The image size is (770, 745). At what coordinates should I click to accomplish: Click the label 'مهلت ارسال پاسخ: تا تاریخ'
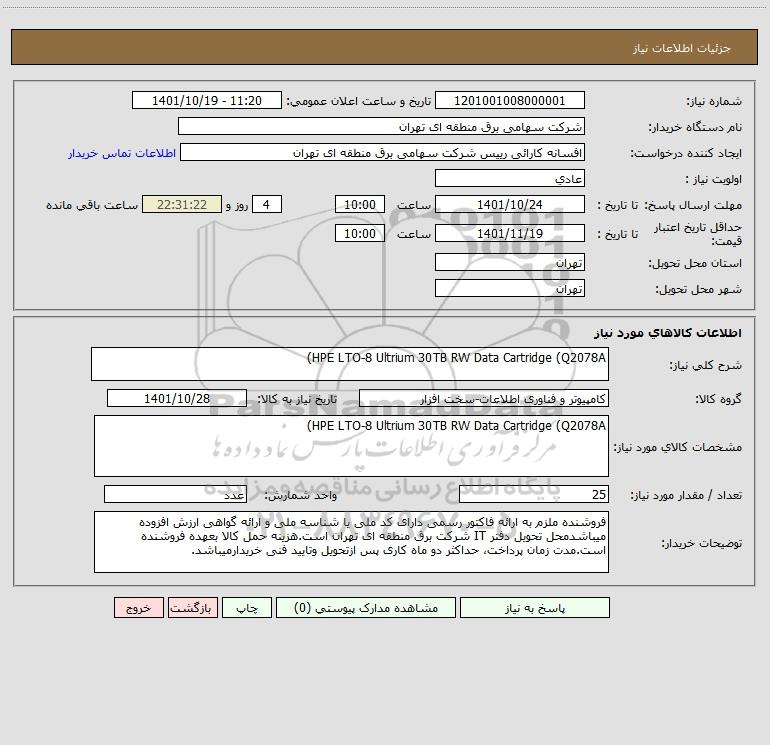tap(669, 205)
